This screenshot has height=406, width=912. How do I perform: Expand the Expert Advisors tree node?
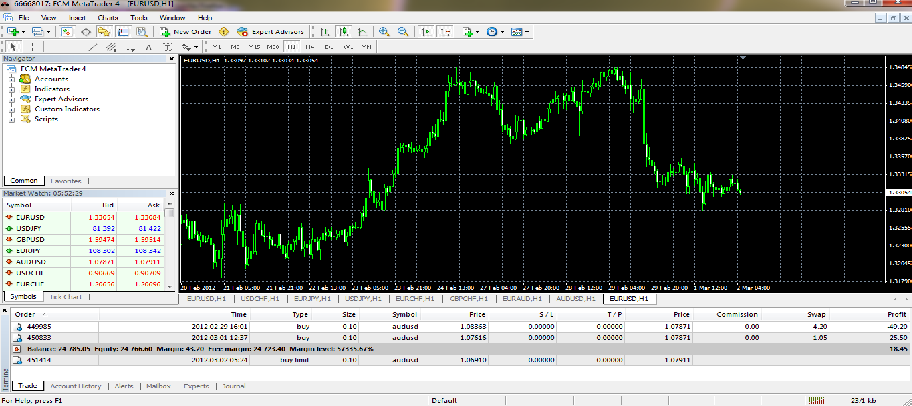[x=11, y=99]
